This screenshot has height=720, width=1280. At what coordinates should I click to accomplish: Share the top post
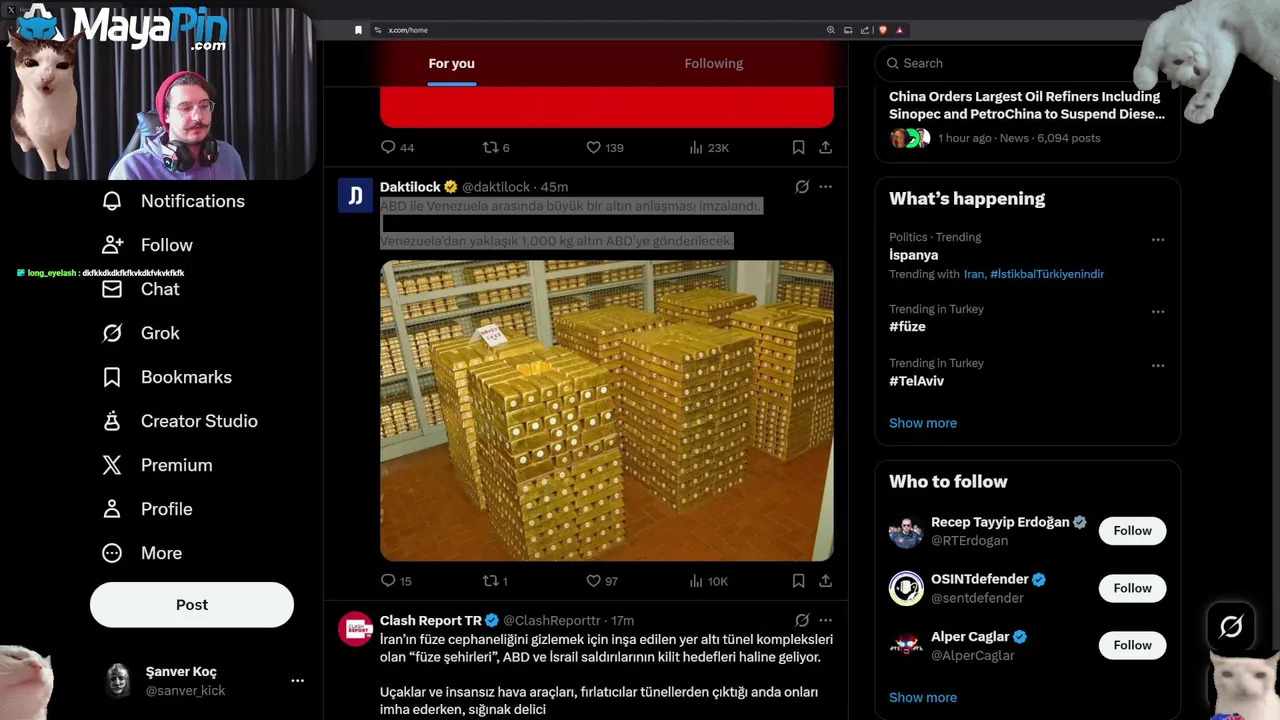[825, 147]
